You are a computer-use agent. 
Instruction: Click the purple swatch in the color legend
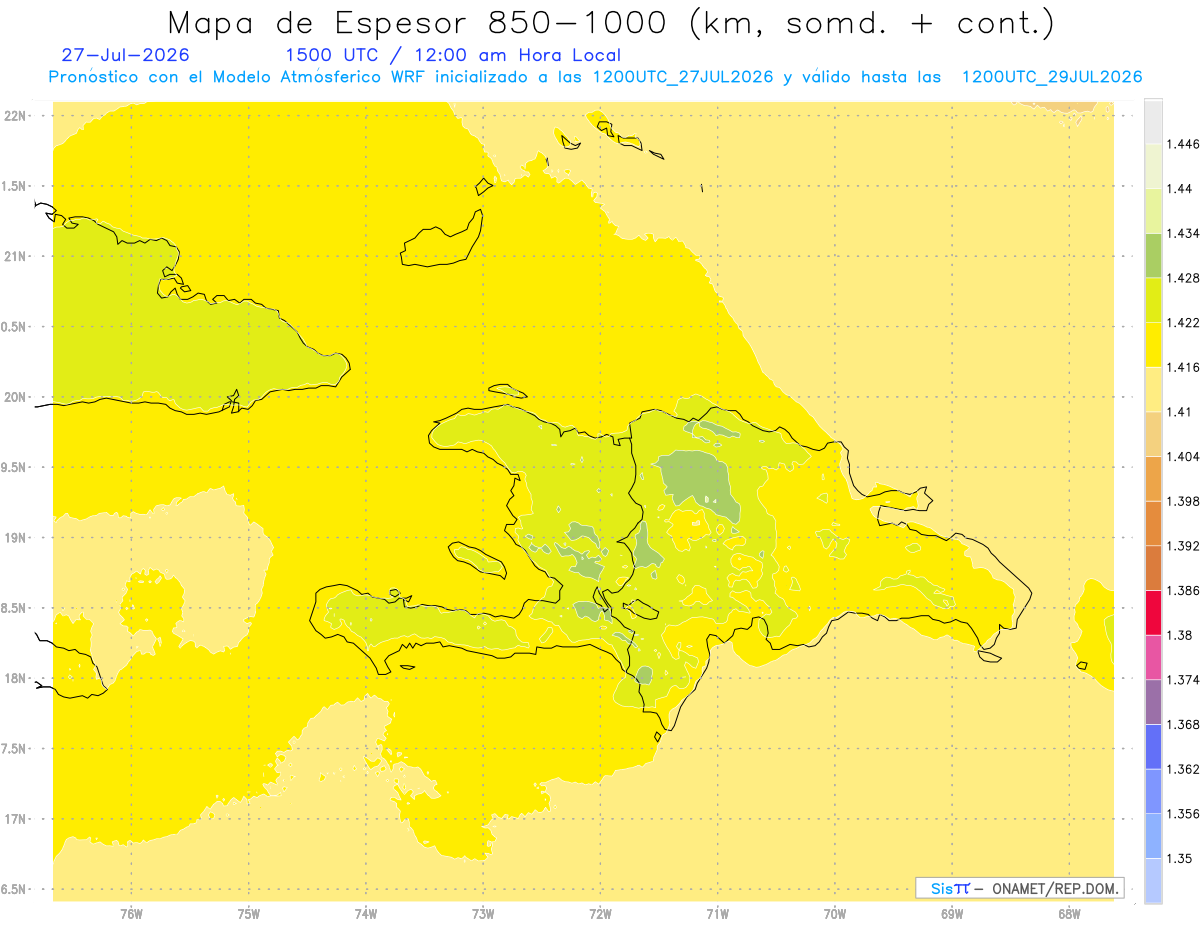(x=1153, y=701)
